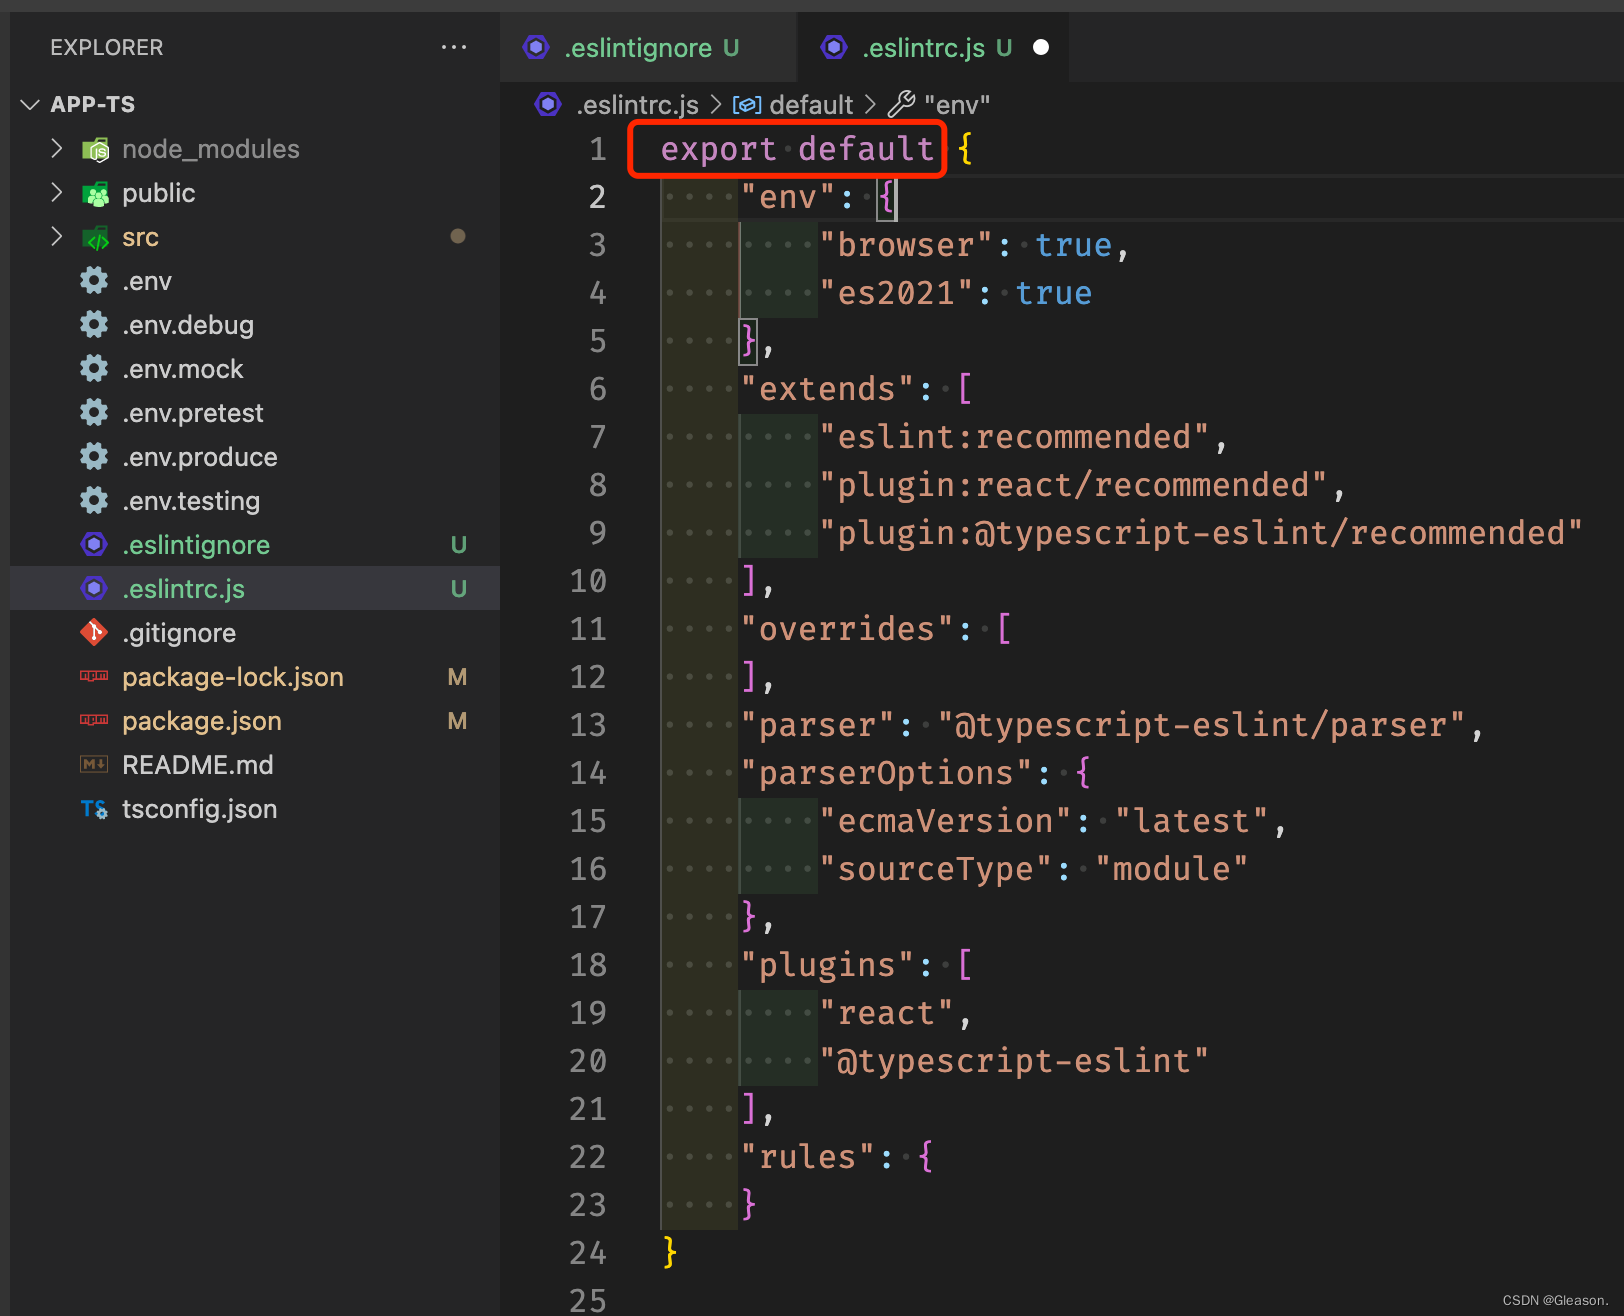This screenshot has width=1624, height=1316.
Task: Click the breadcrumb ESLint file icon
Action: click(548, 104)
